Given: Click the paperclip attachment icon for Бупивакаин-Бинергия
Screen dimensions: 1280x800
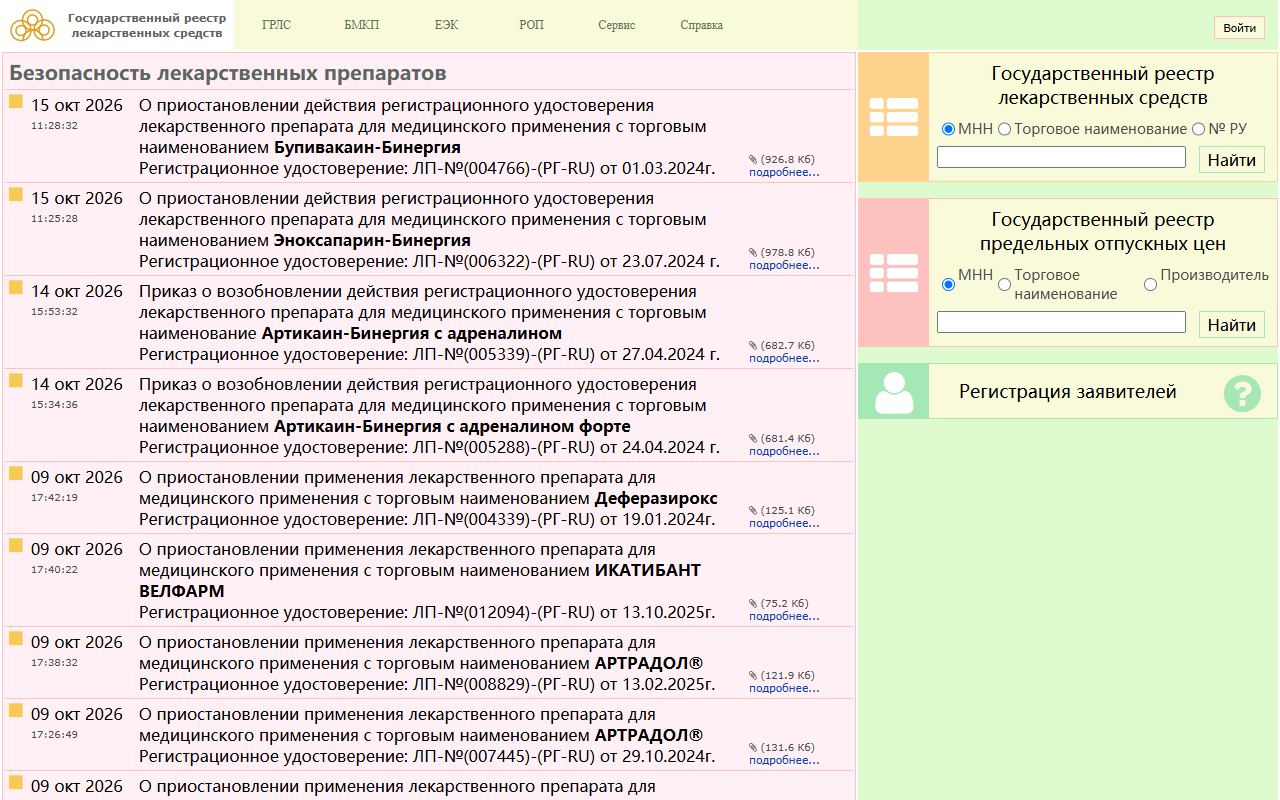Looking at the screenshot, I should tap(753, 159).
